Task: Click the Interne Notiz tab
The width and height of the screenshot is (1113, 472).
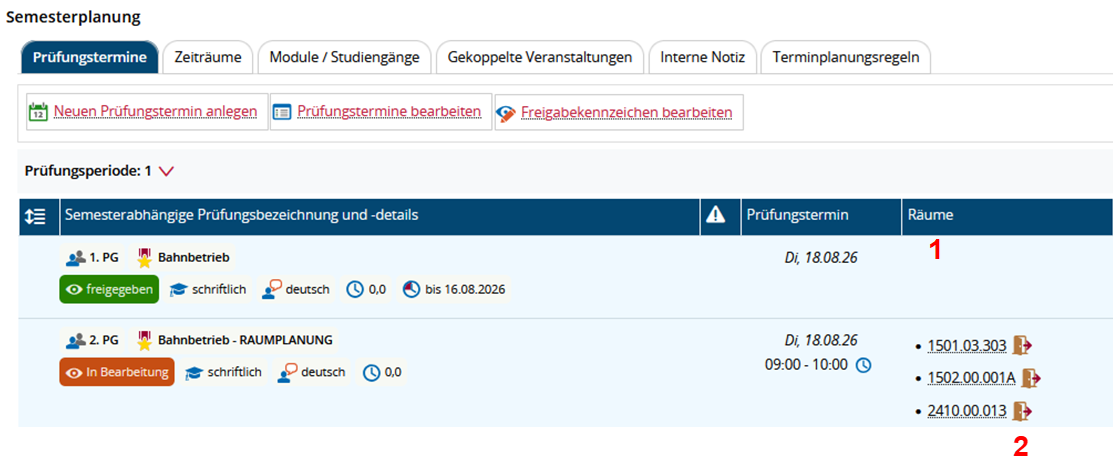Action: (703, 57)
